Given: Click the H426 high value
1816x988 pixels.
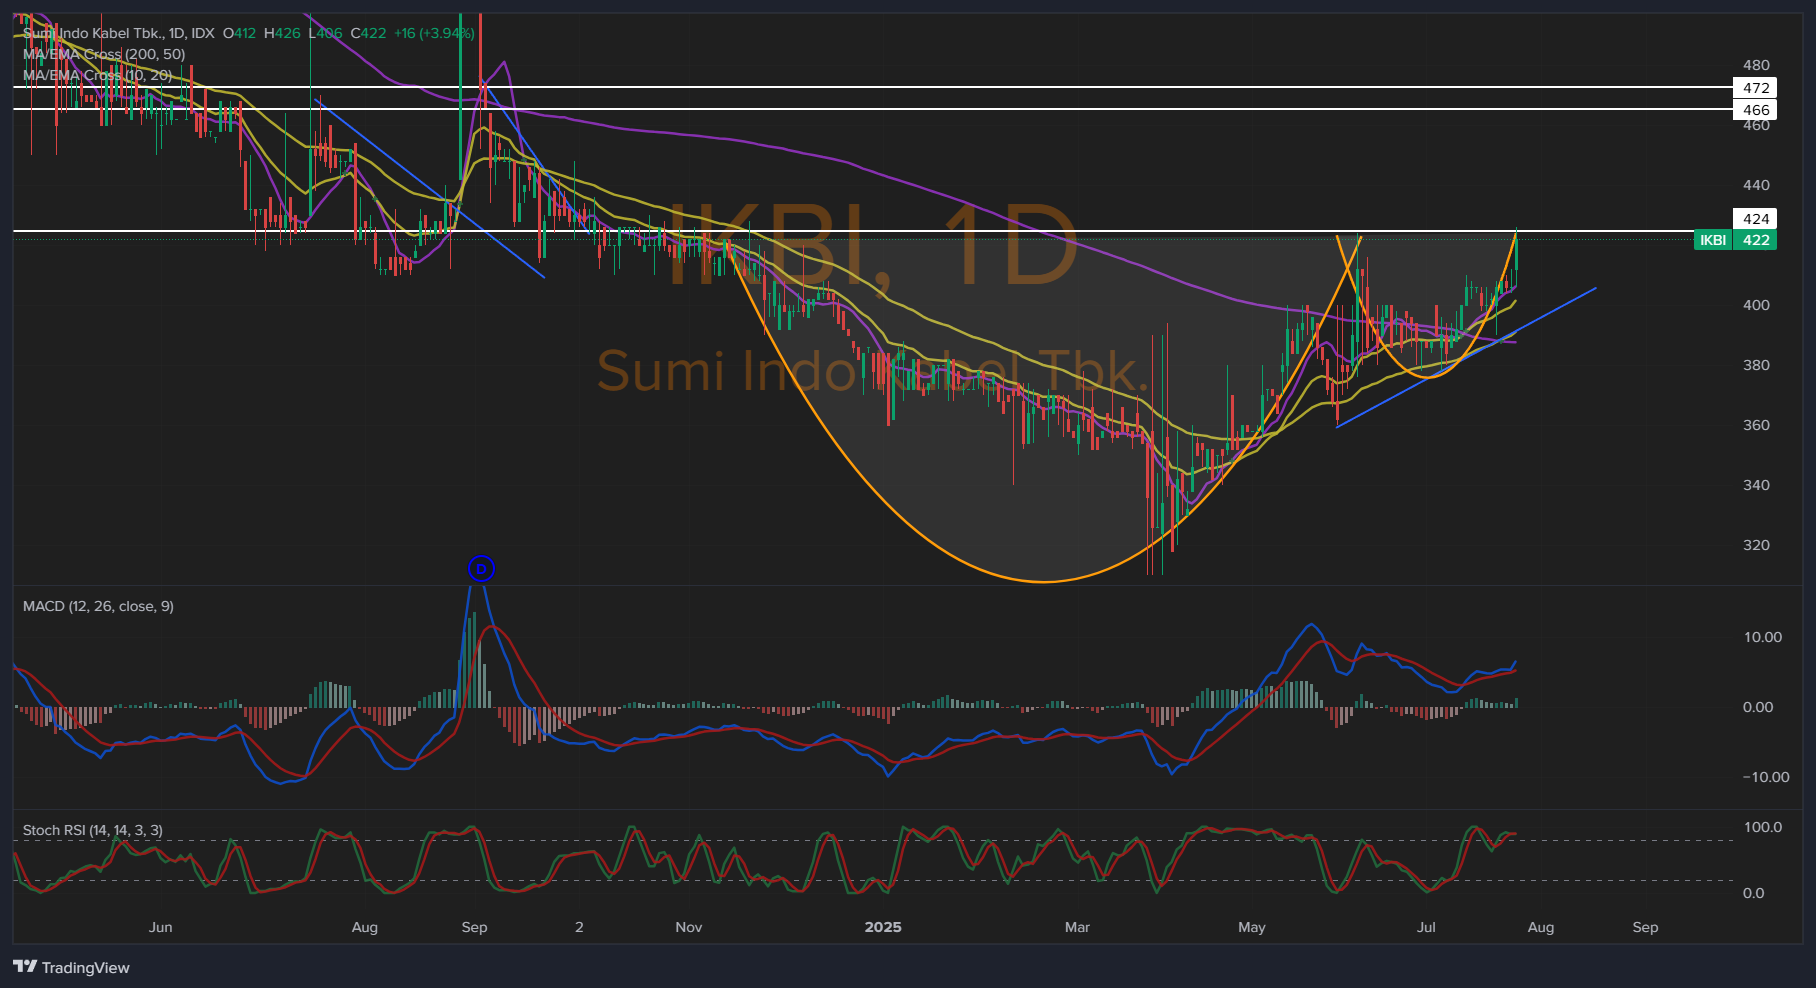Looking at the screenshot, I should tap(282, 33).
